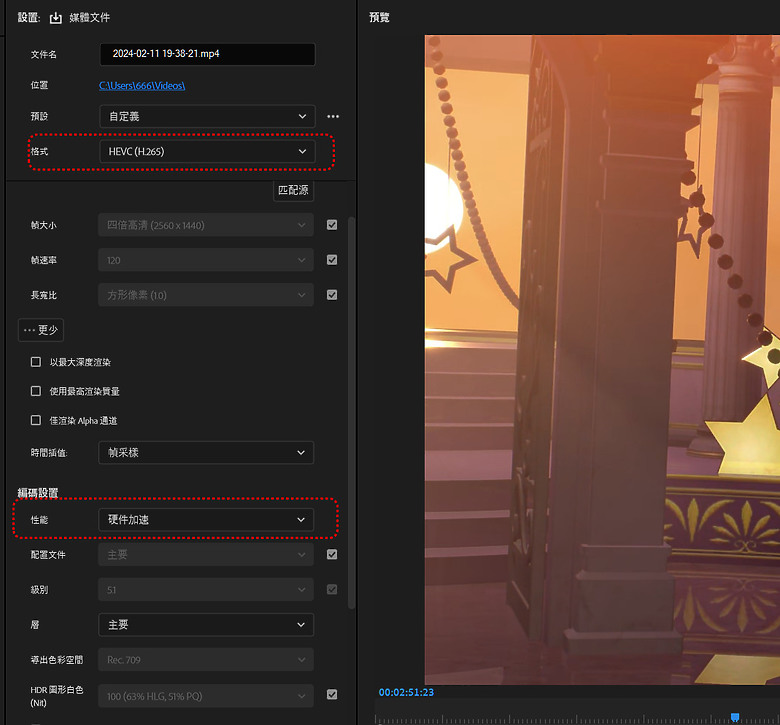Click the preview timeline ruler
The height and width of the screenshot is (725, 780).
[x=577, y=719]
